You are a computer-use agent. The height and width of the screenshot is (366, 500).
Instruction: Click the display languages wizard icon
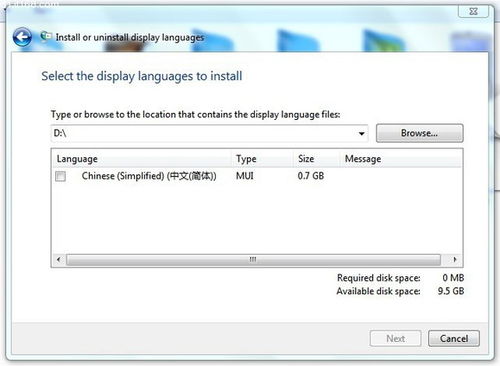[46, 36]
